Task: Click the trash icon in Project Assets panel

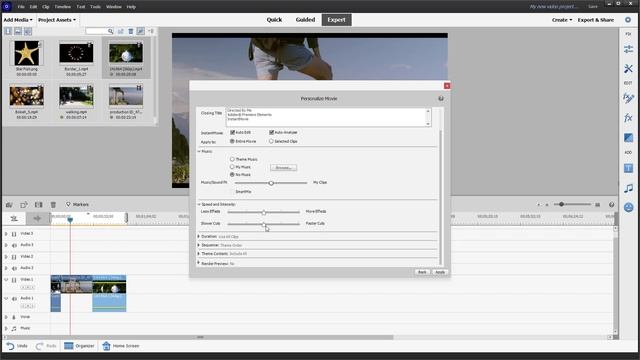Action: coord(131,31)
